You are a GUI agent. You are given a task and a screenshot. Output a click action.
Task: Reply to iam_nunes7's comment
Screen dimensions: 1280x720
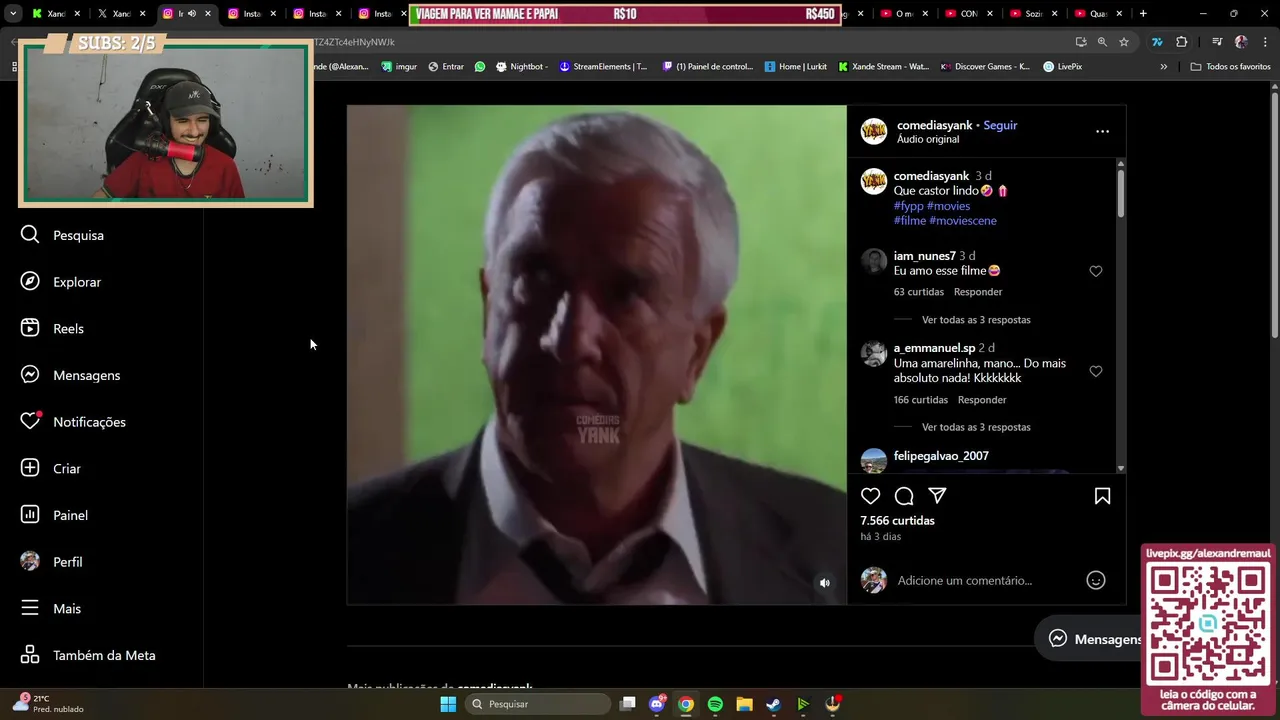tap(978, 292)
